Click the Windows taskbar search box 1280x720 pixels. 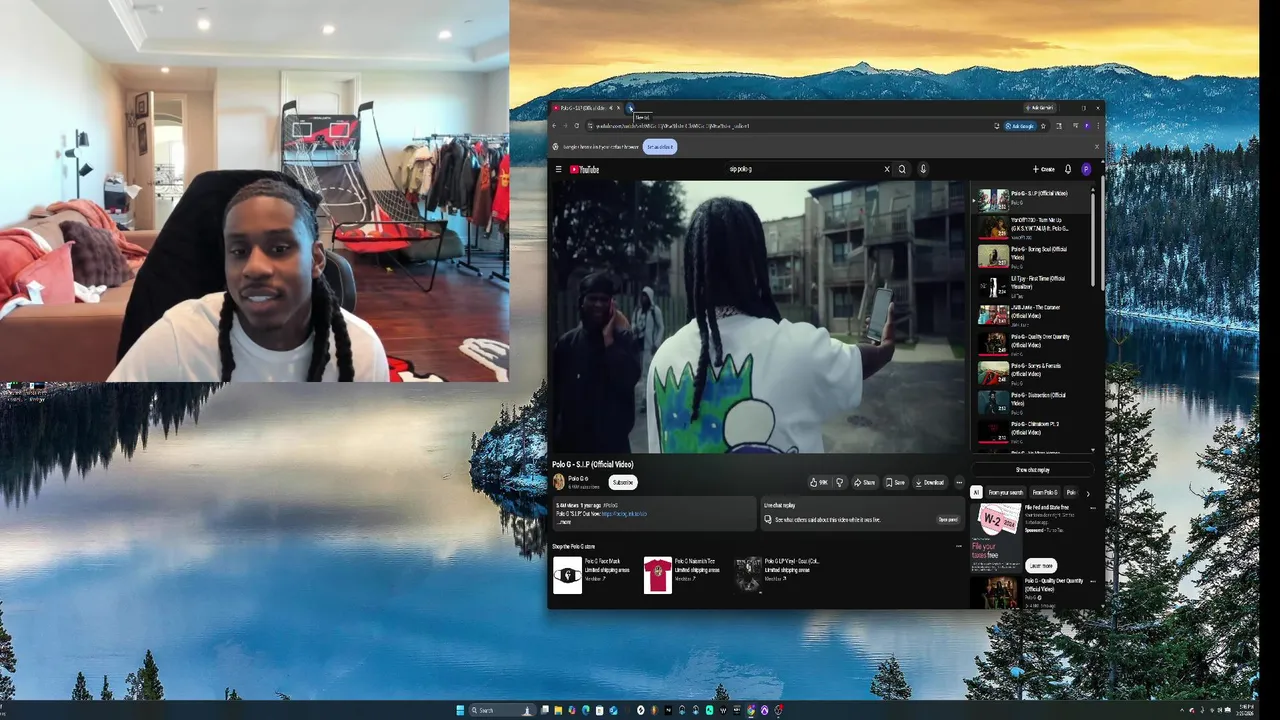pos(501,710)
